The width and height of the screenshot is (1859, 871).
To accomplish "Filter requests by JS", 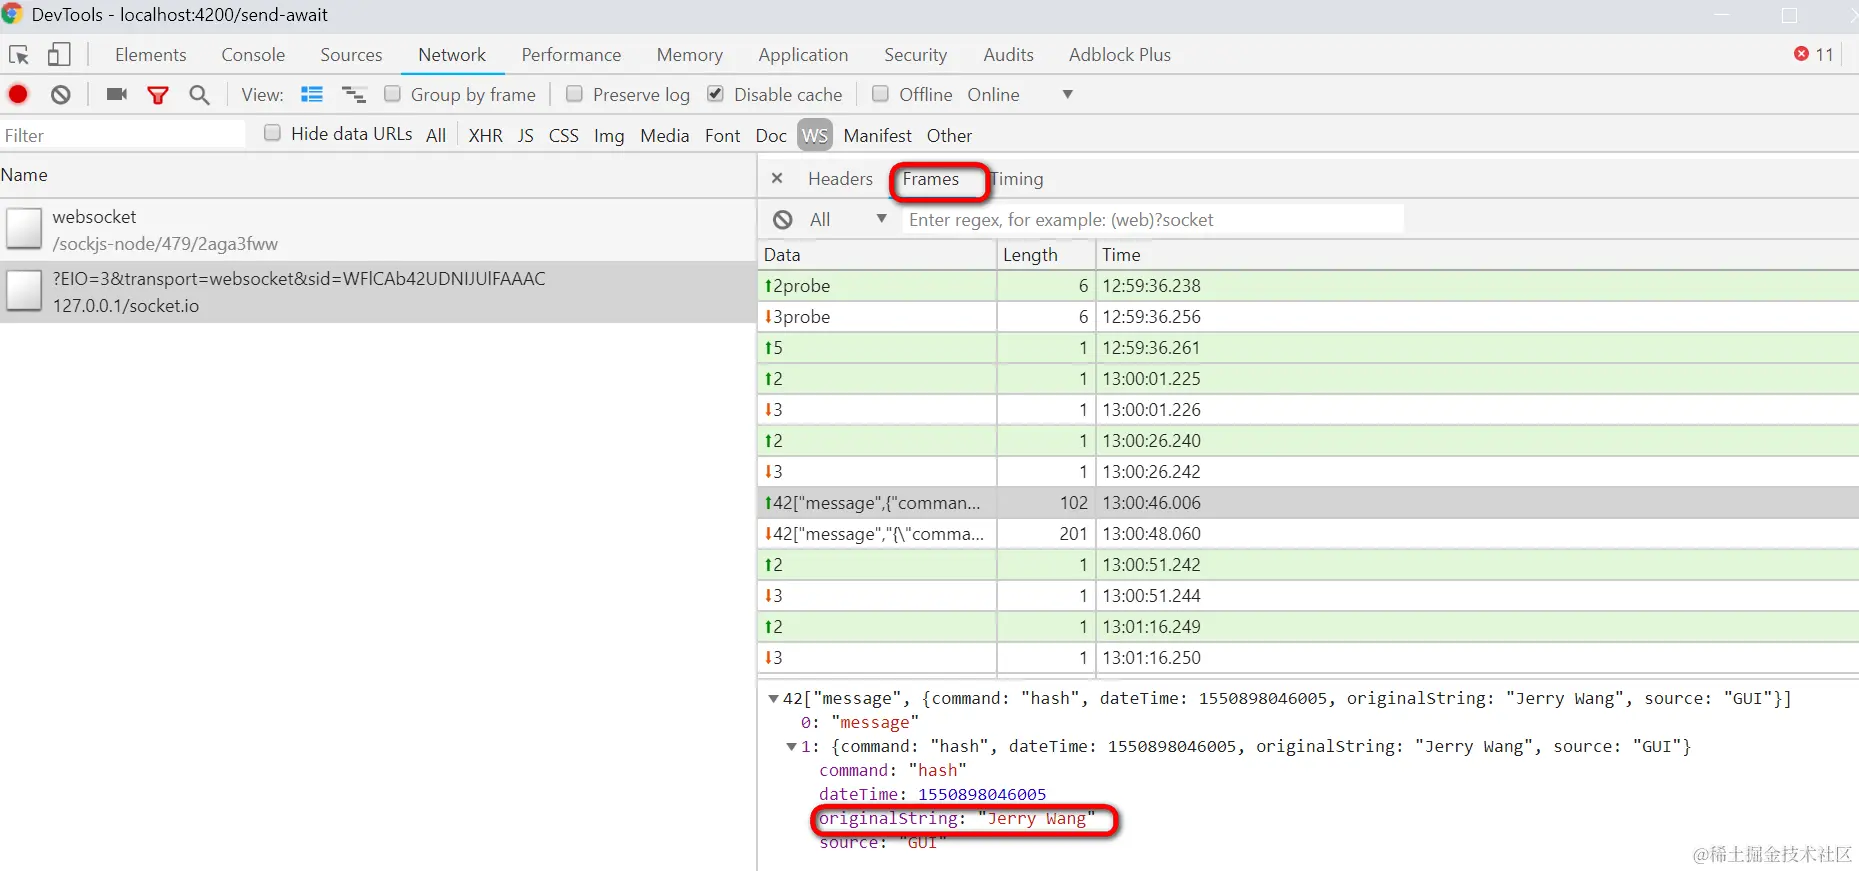I will [x=526, y=135].
